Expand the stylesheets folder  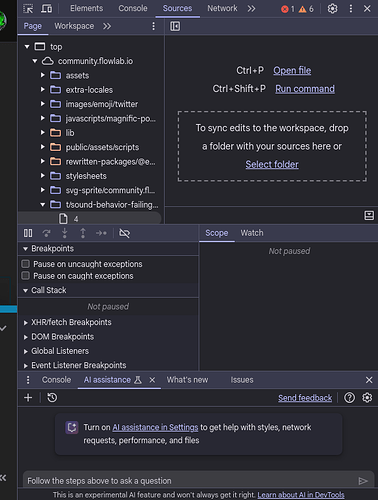point(42,176)
